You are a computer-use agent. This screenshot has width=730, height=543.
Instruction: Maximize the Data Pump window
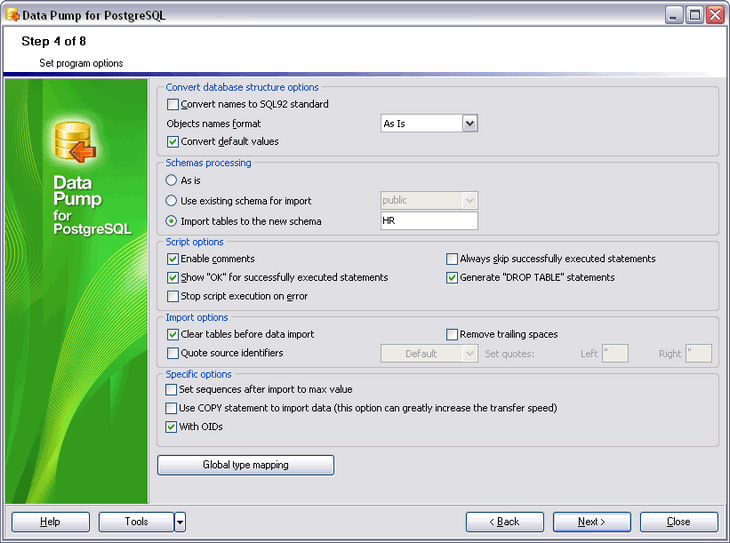tap(694, 14)
